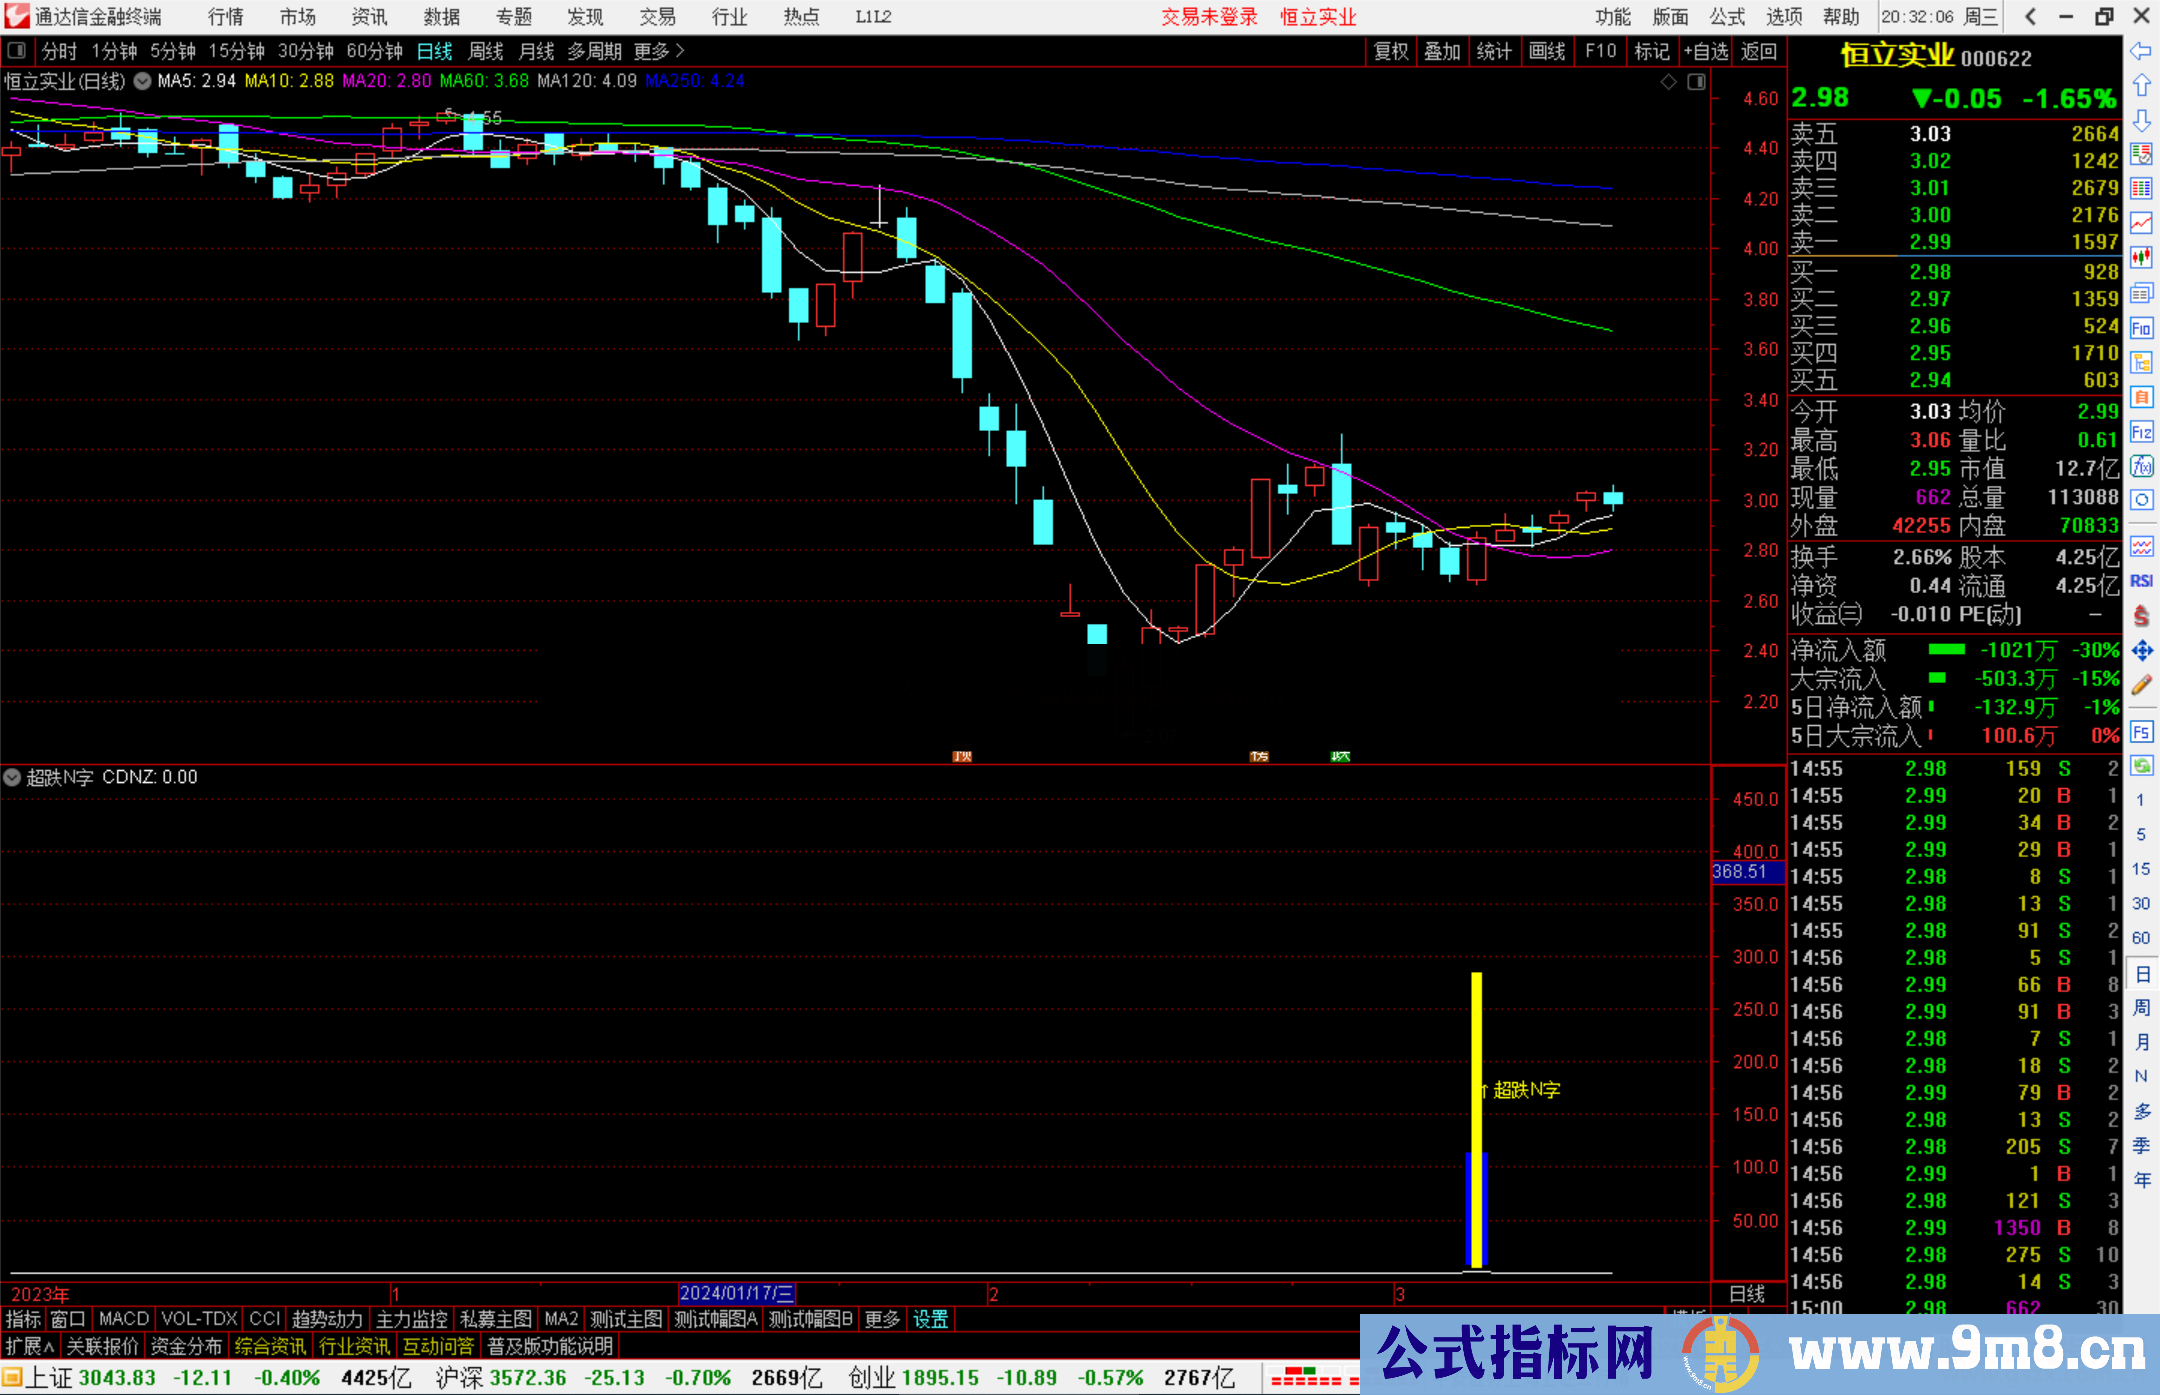Open the F10 company info sidebar icon

pos(2141,328)
